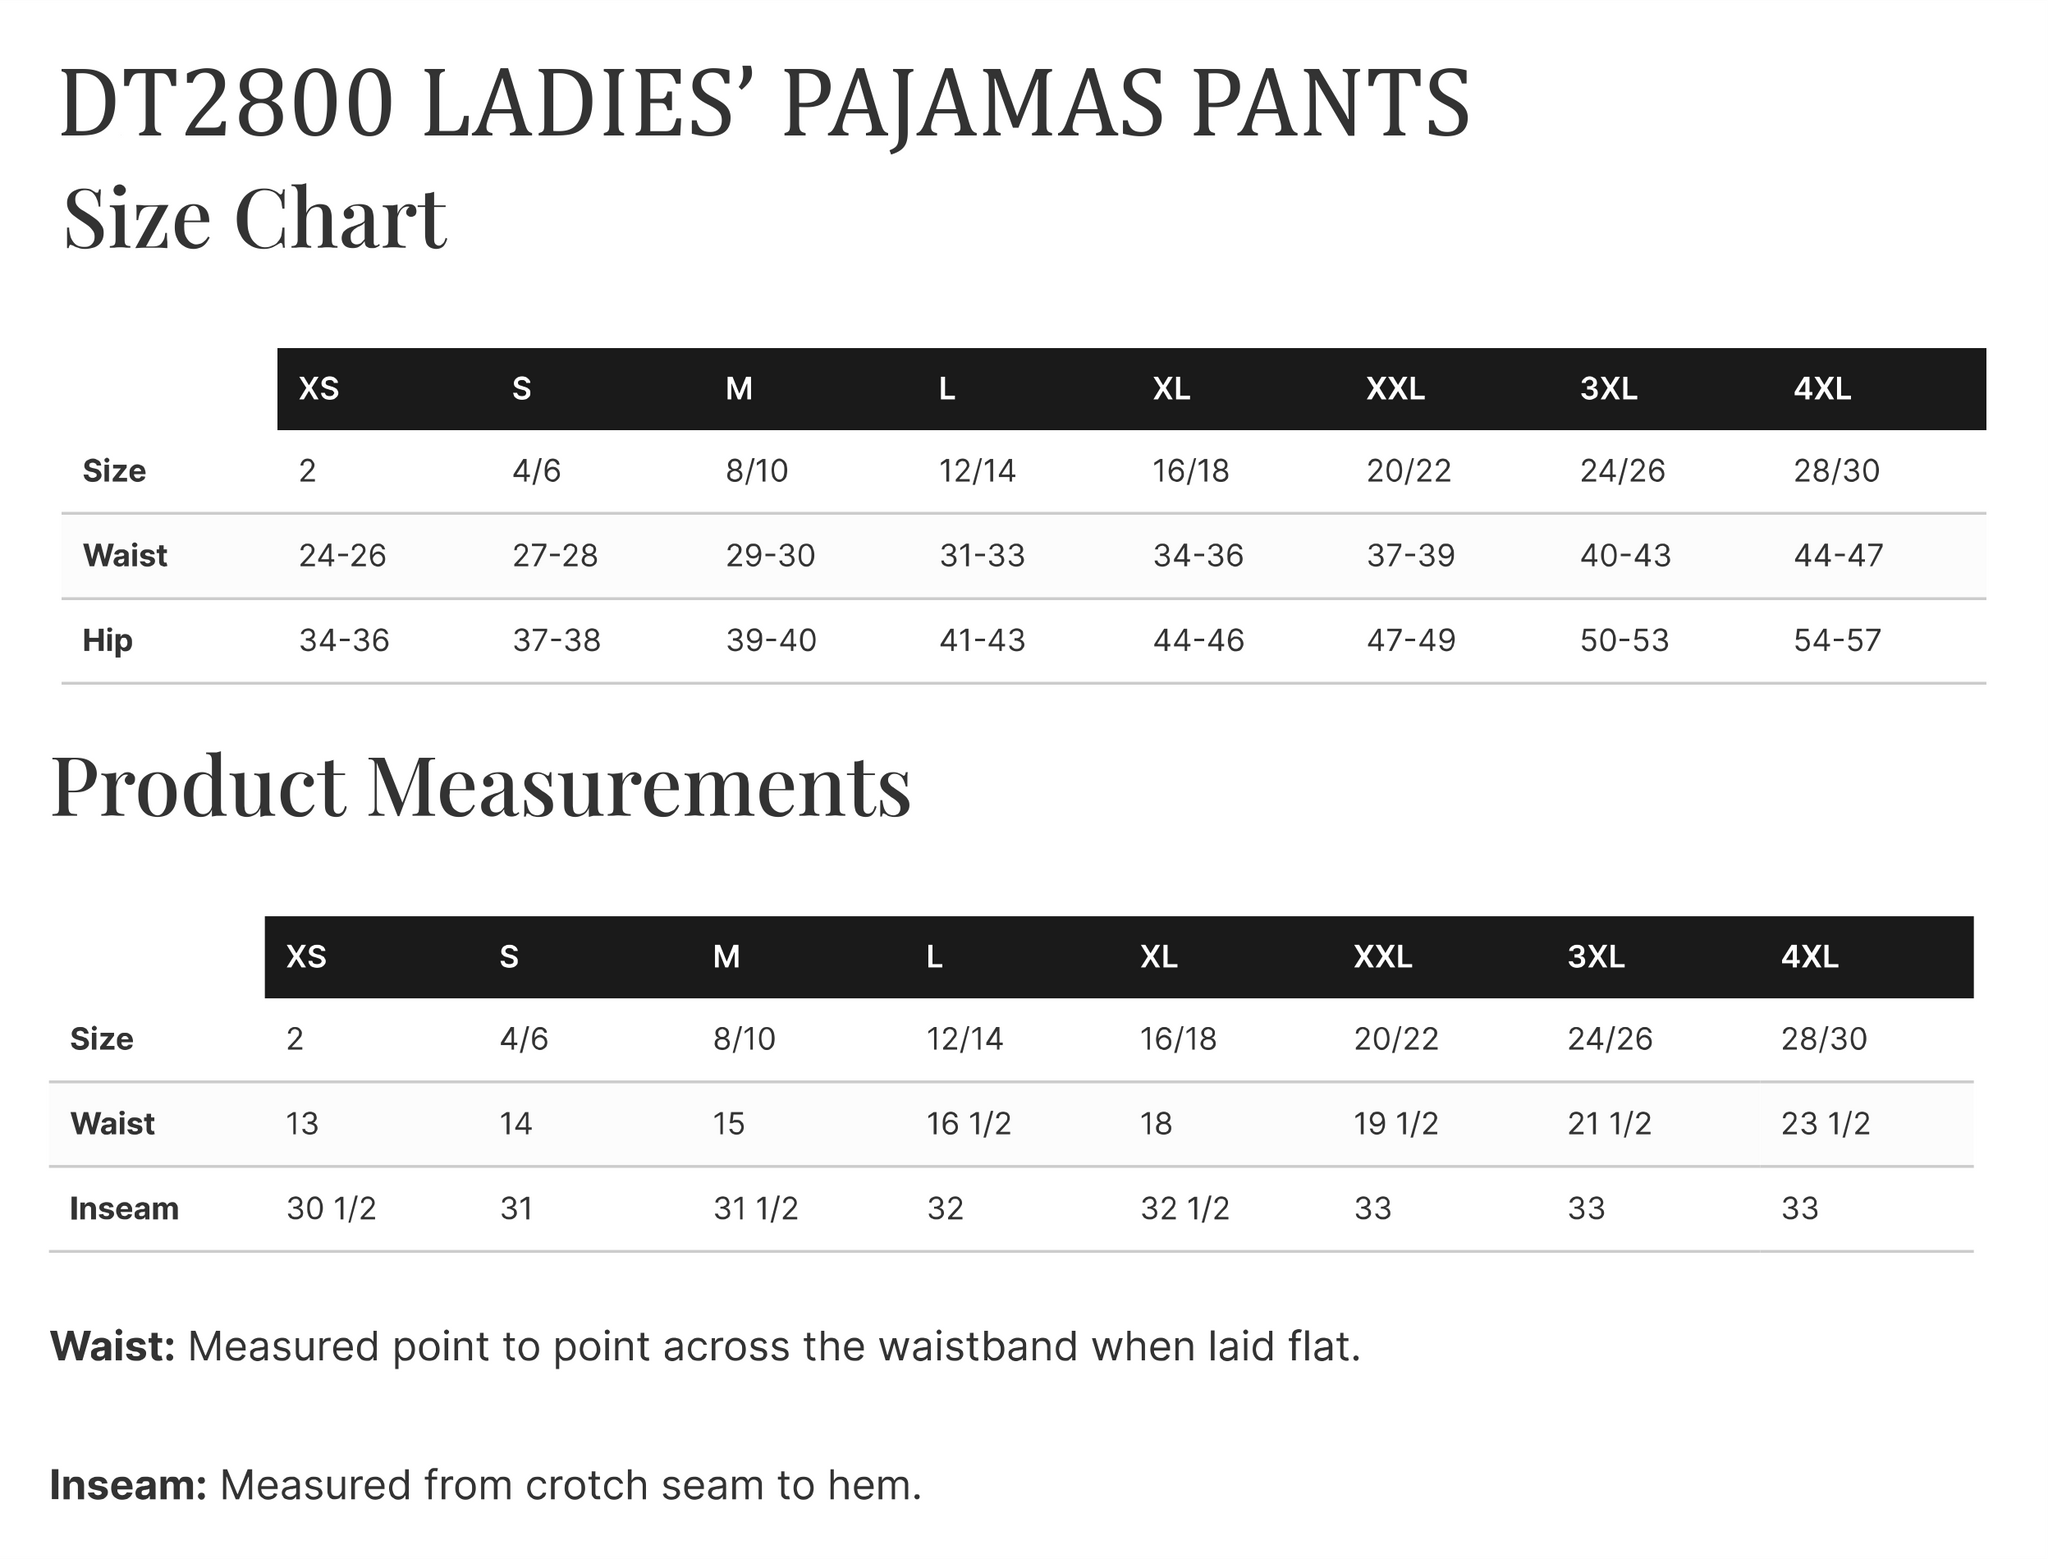Click the bold Waist: note below the tables
The image size is (2048, 1559).
[x=113, y=1347]
